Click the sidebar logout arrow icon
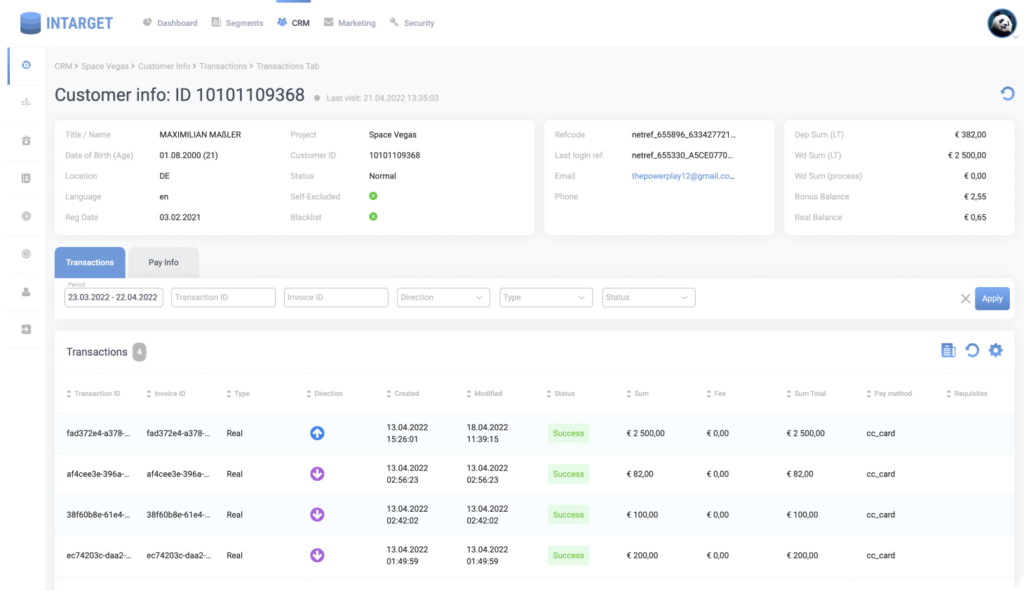Screen dimensions: 1024x591 tap(26, 329)
